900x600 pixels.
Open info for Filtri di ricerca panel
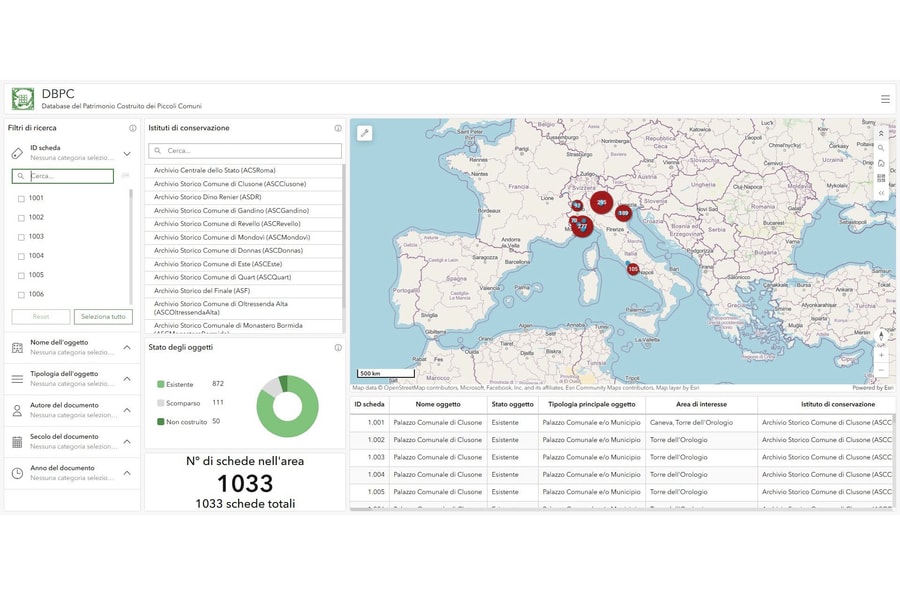click(133, 128)
